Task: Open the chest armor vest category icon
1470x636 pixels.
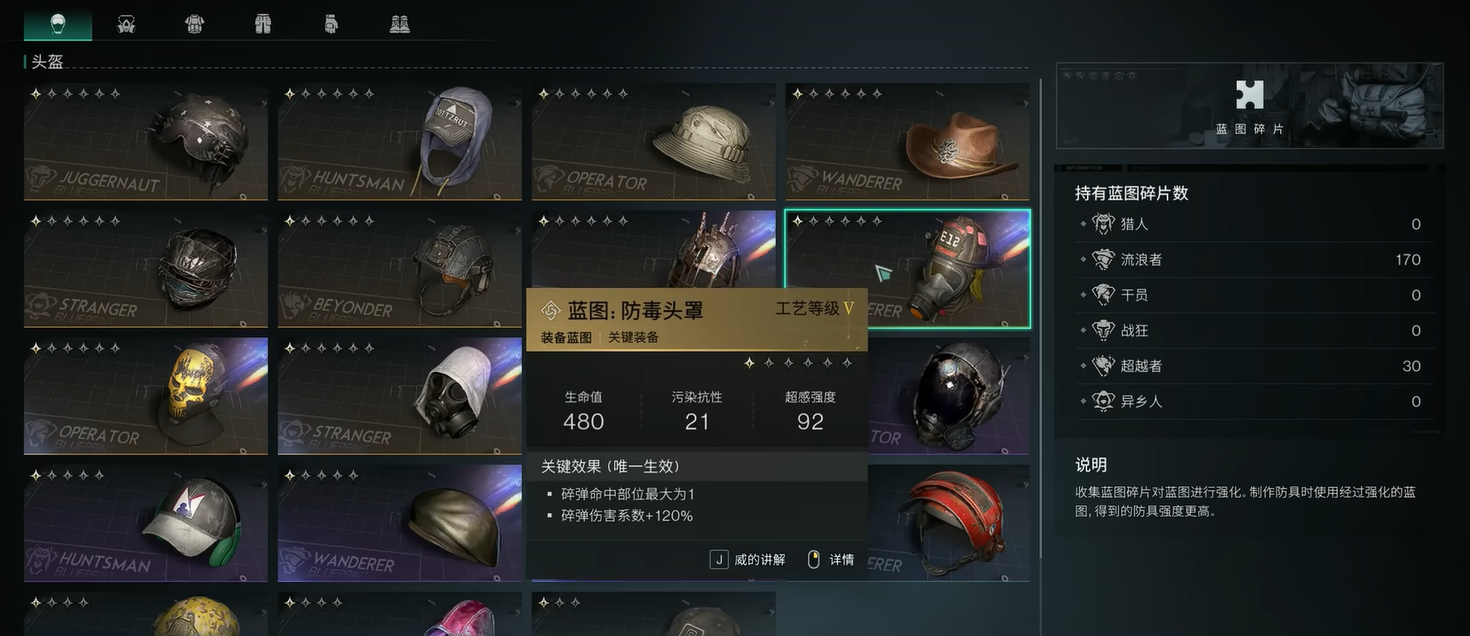Action: click(x=195, y=24)
